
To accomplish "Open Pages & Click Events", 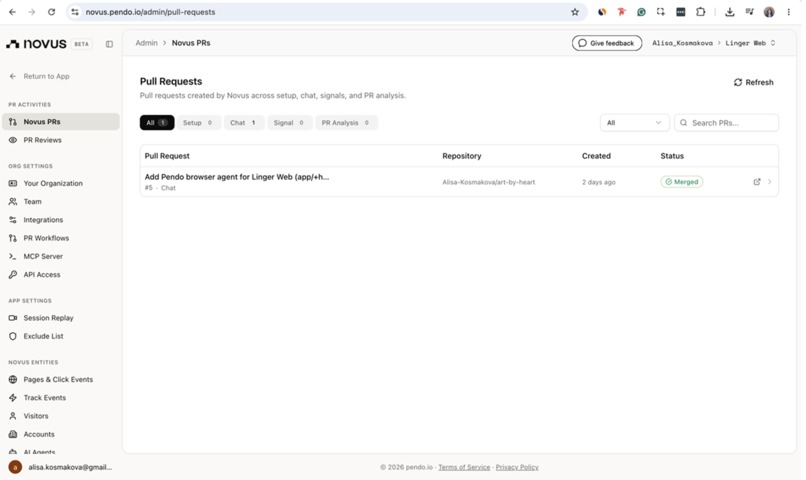I will pyautogui.click(x=61, y=380).
